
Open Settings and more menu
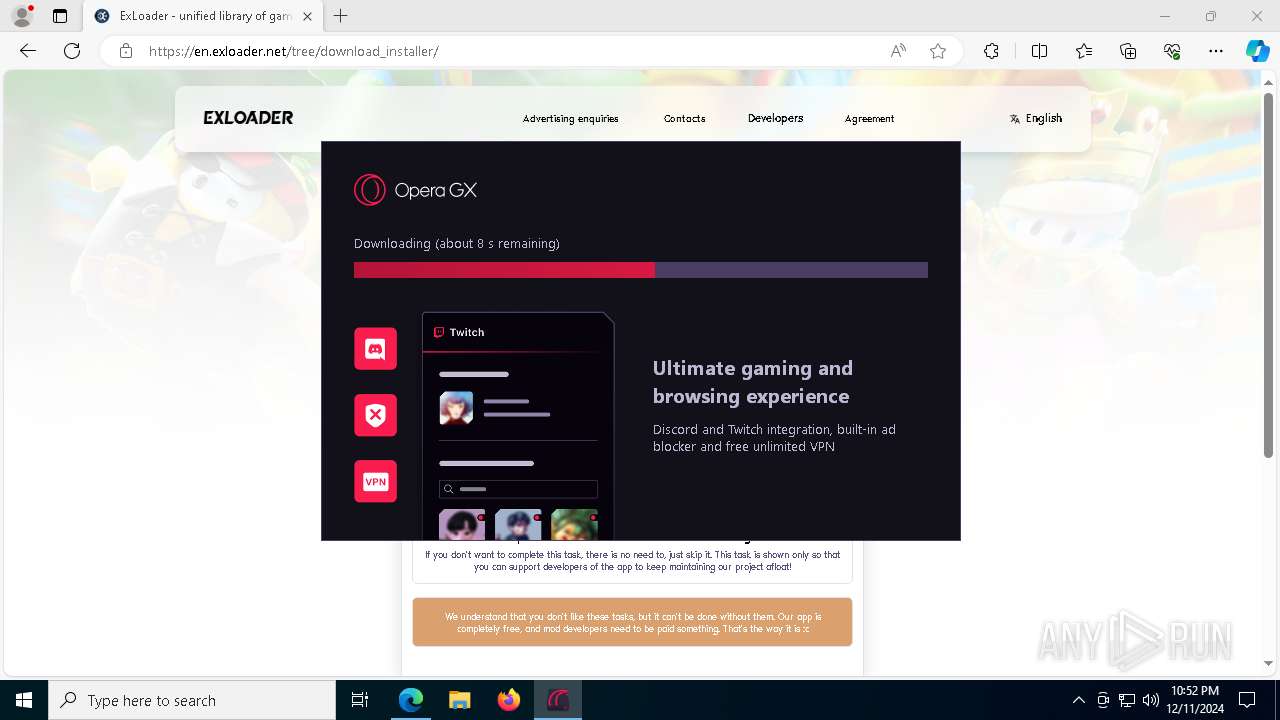pyautogui.click(x=1216, y=51)
